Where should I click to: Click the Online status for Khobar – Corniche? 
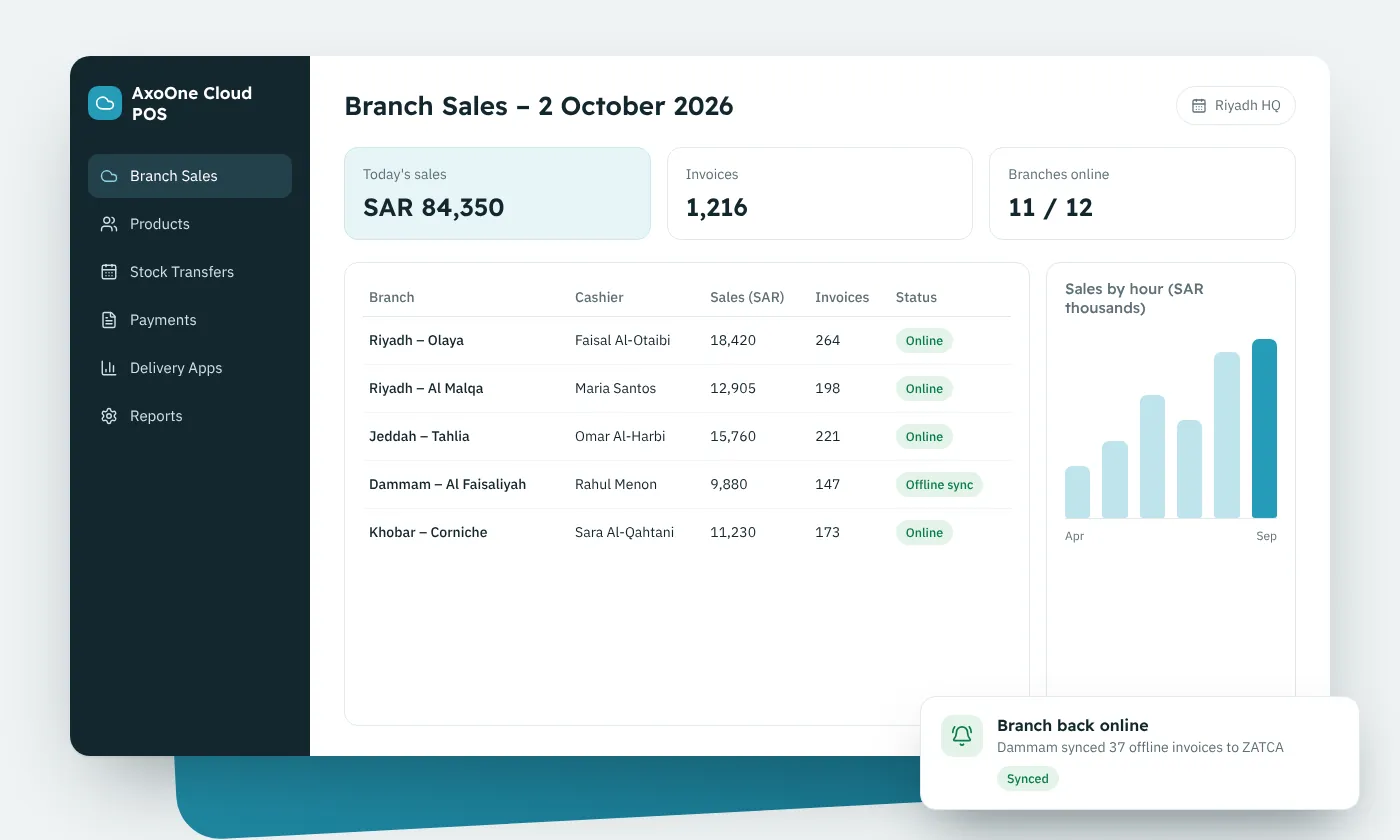[x=924, y=533]
